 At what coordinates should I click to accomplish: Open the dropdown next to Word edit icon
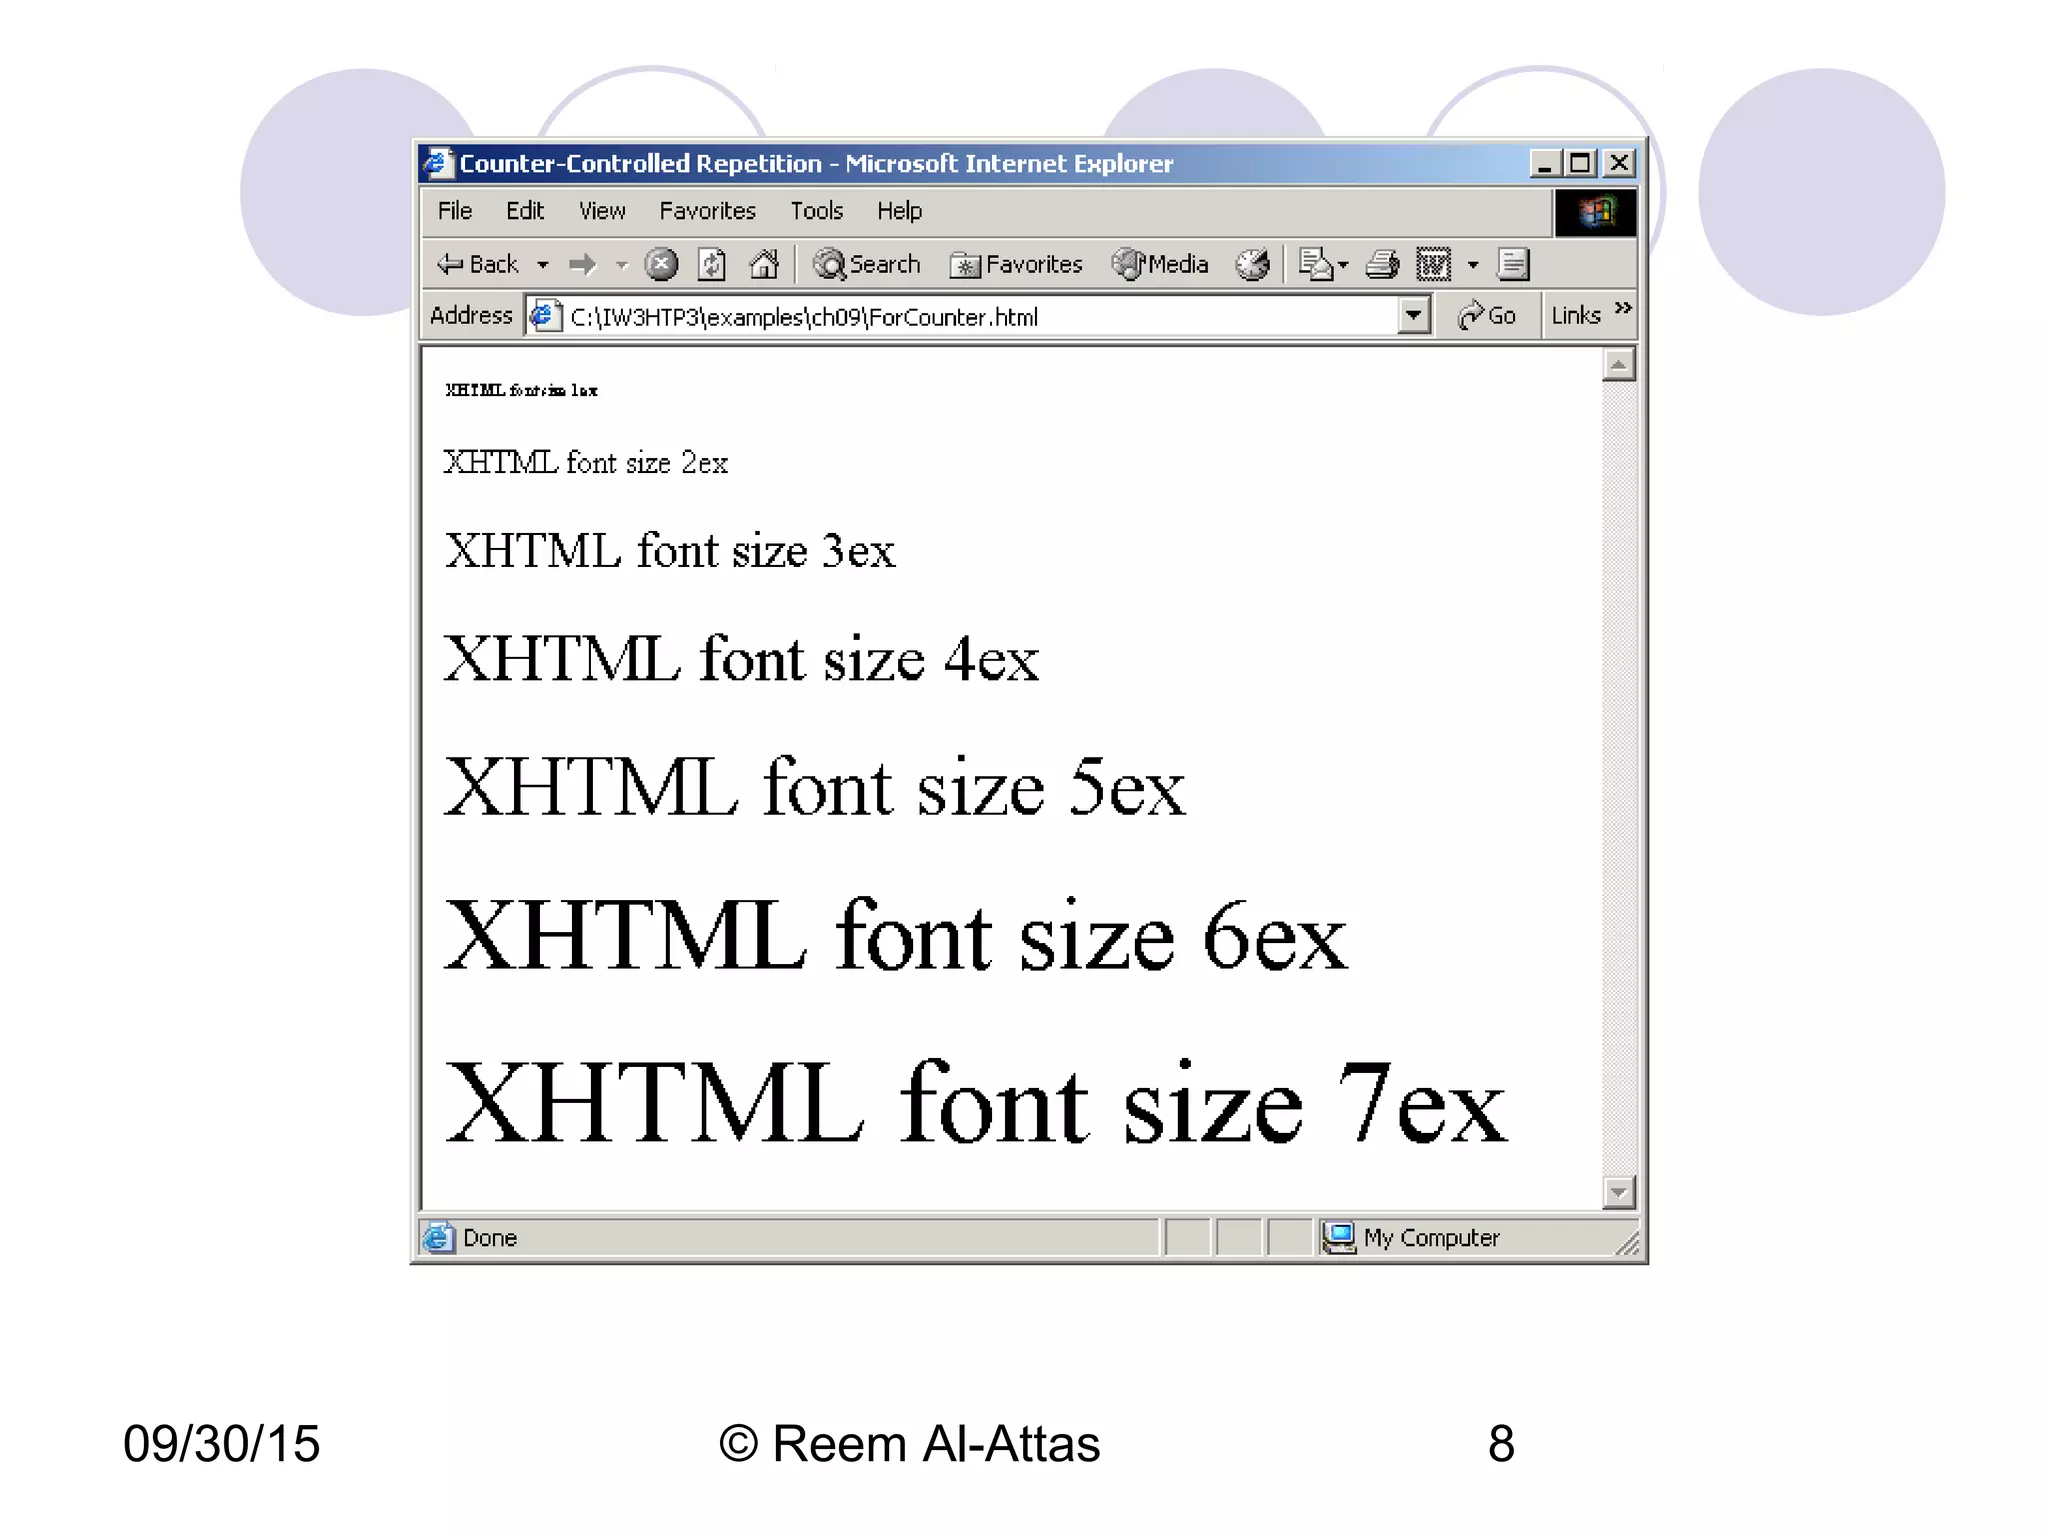click(1473, 265)
